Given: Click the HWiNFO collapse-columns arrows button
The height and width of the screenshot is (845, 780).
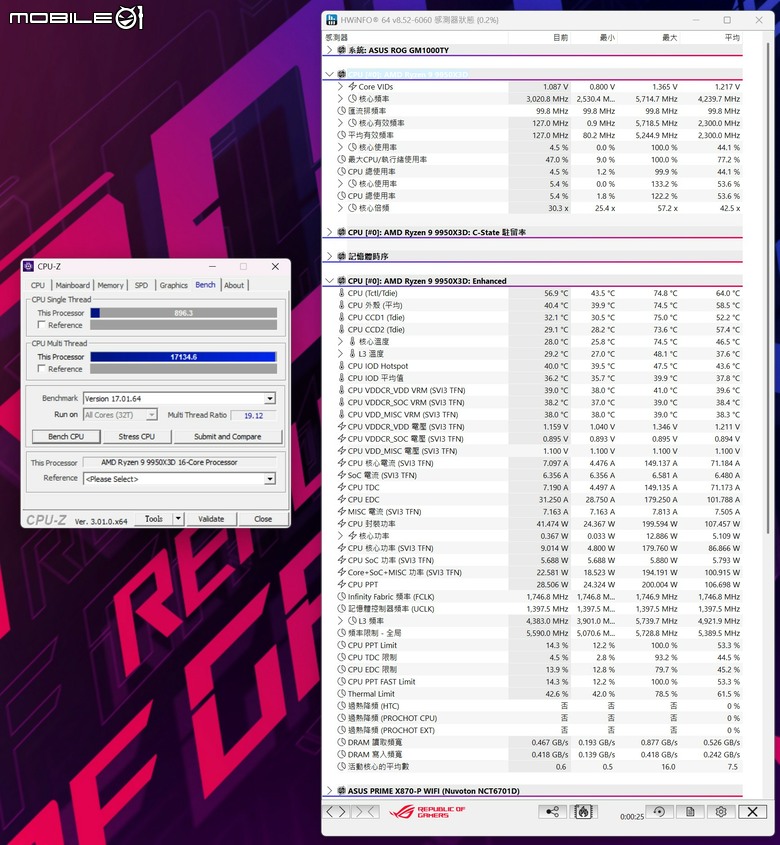Looking at the screenshot, I should [365, 812].
